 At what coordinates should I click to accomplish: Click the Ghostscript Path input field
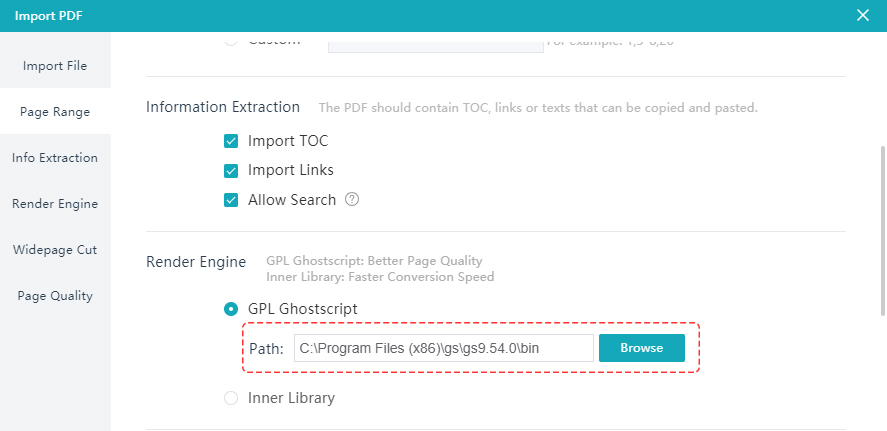coord(444,348)
